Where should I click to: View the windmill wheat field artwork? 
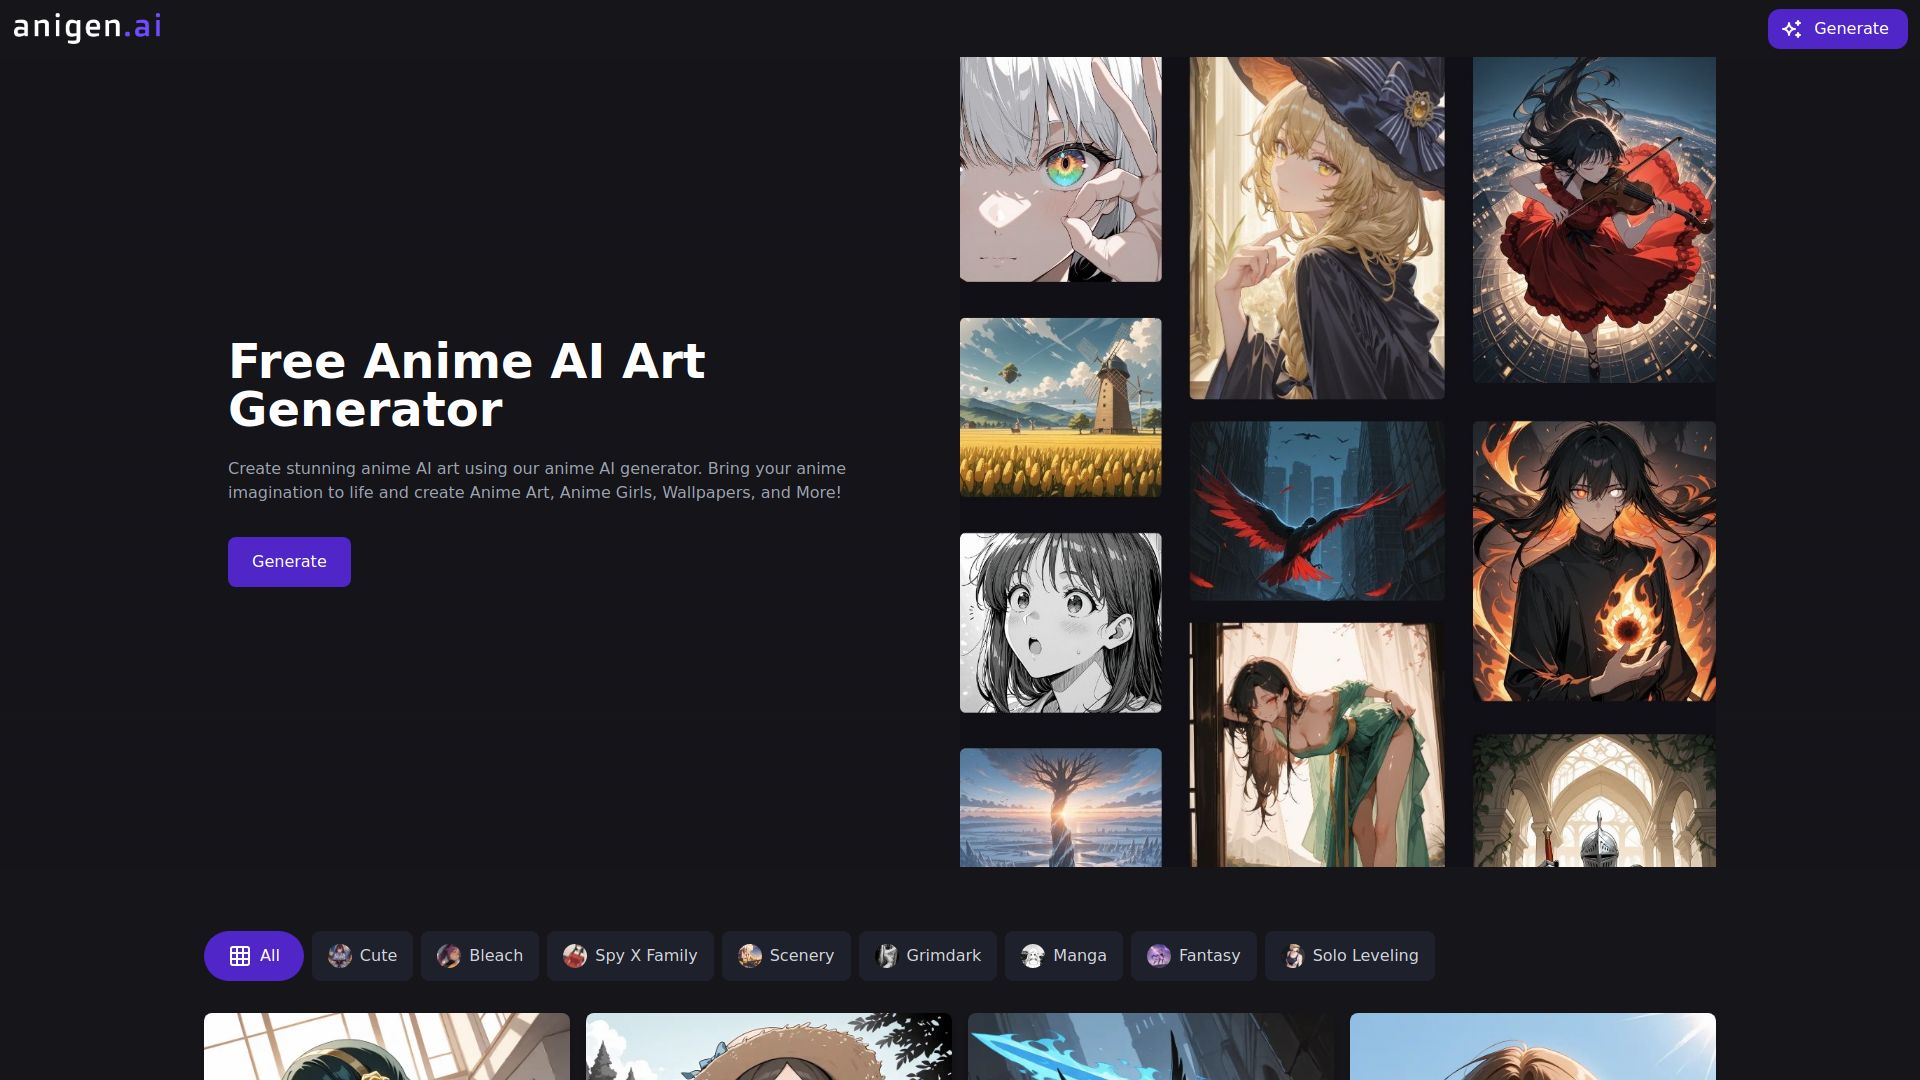(x=1060, y=407)
